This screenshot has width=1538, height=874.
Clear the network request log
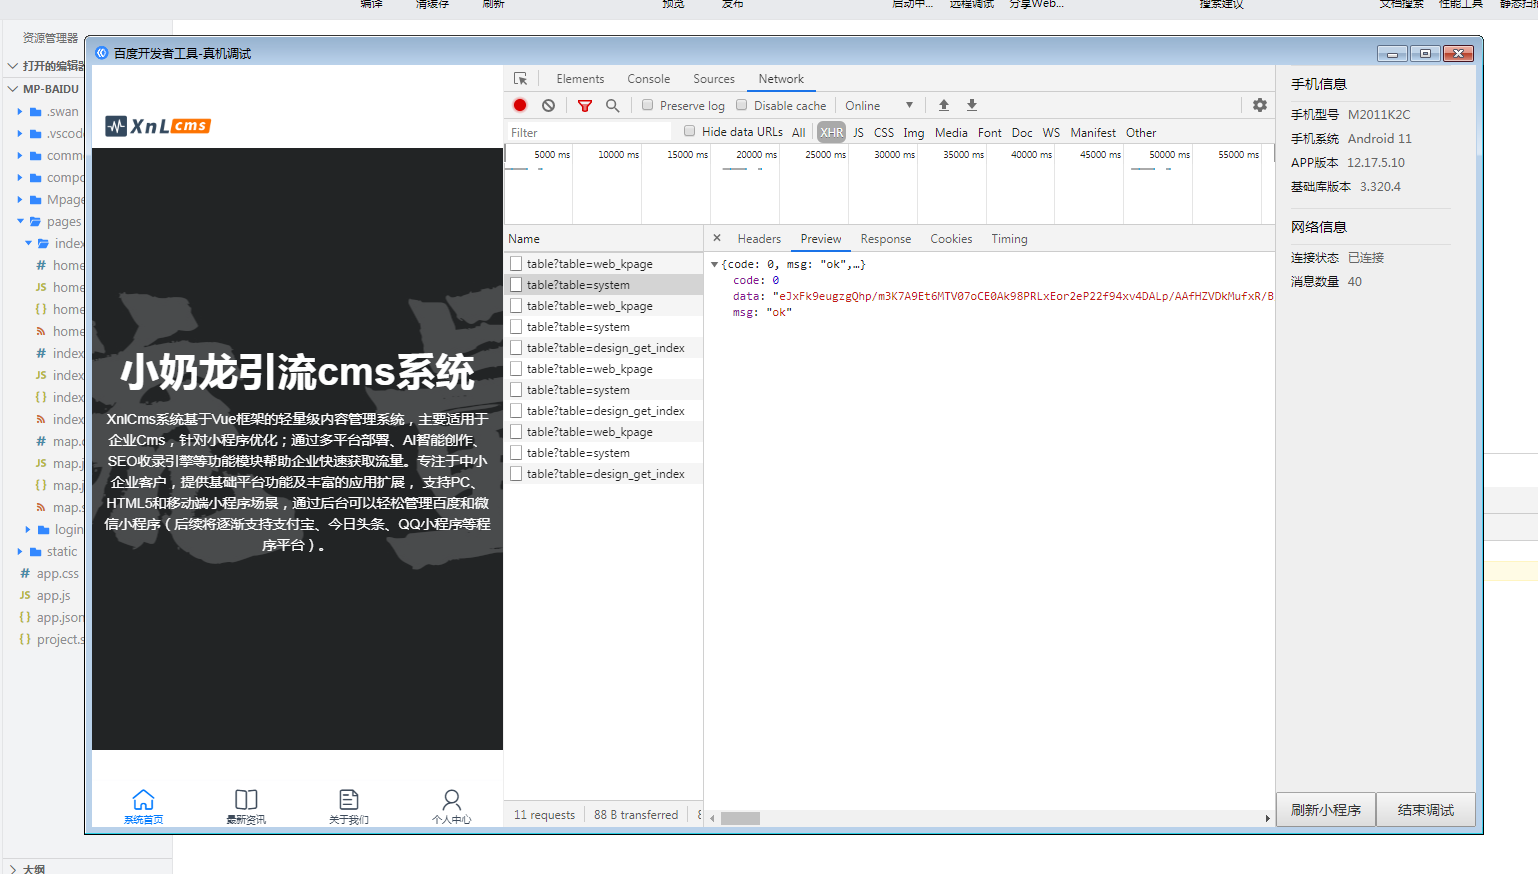pyautogui.click(x=548, y=105)
